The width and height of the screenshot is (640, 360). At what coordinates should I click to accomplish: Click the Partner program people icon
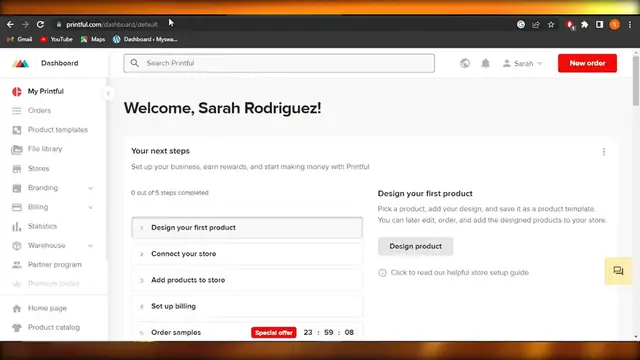(17, 265)
